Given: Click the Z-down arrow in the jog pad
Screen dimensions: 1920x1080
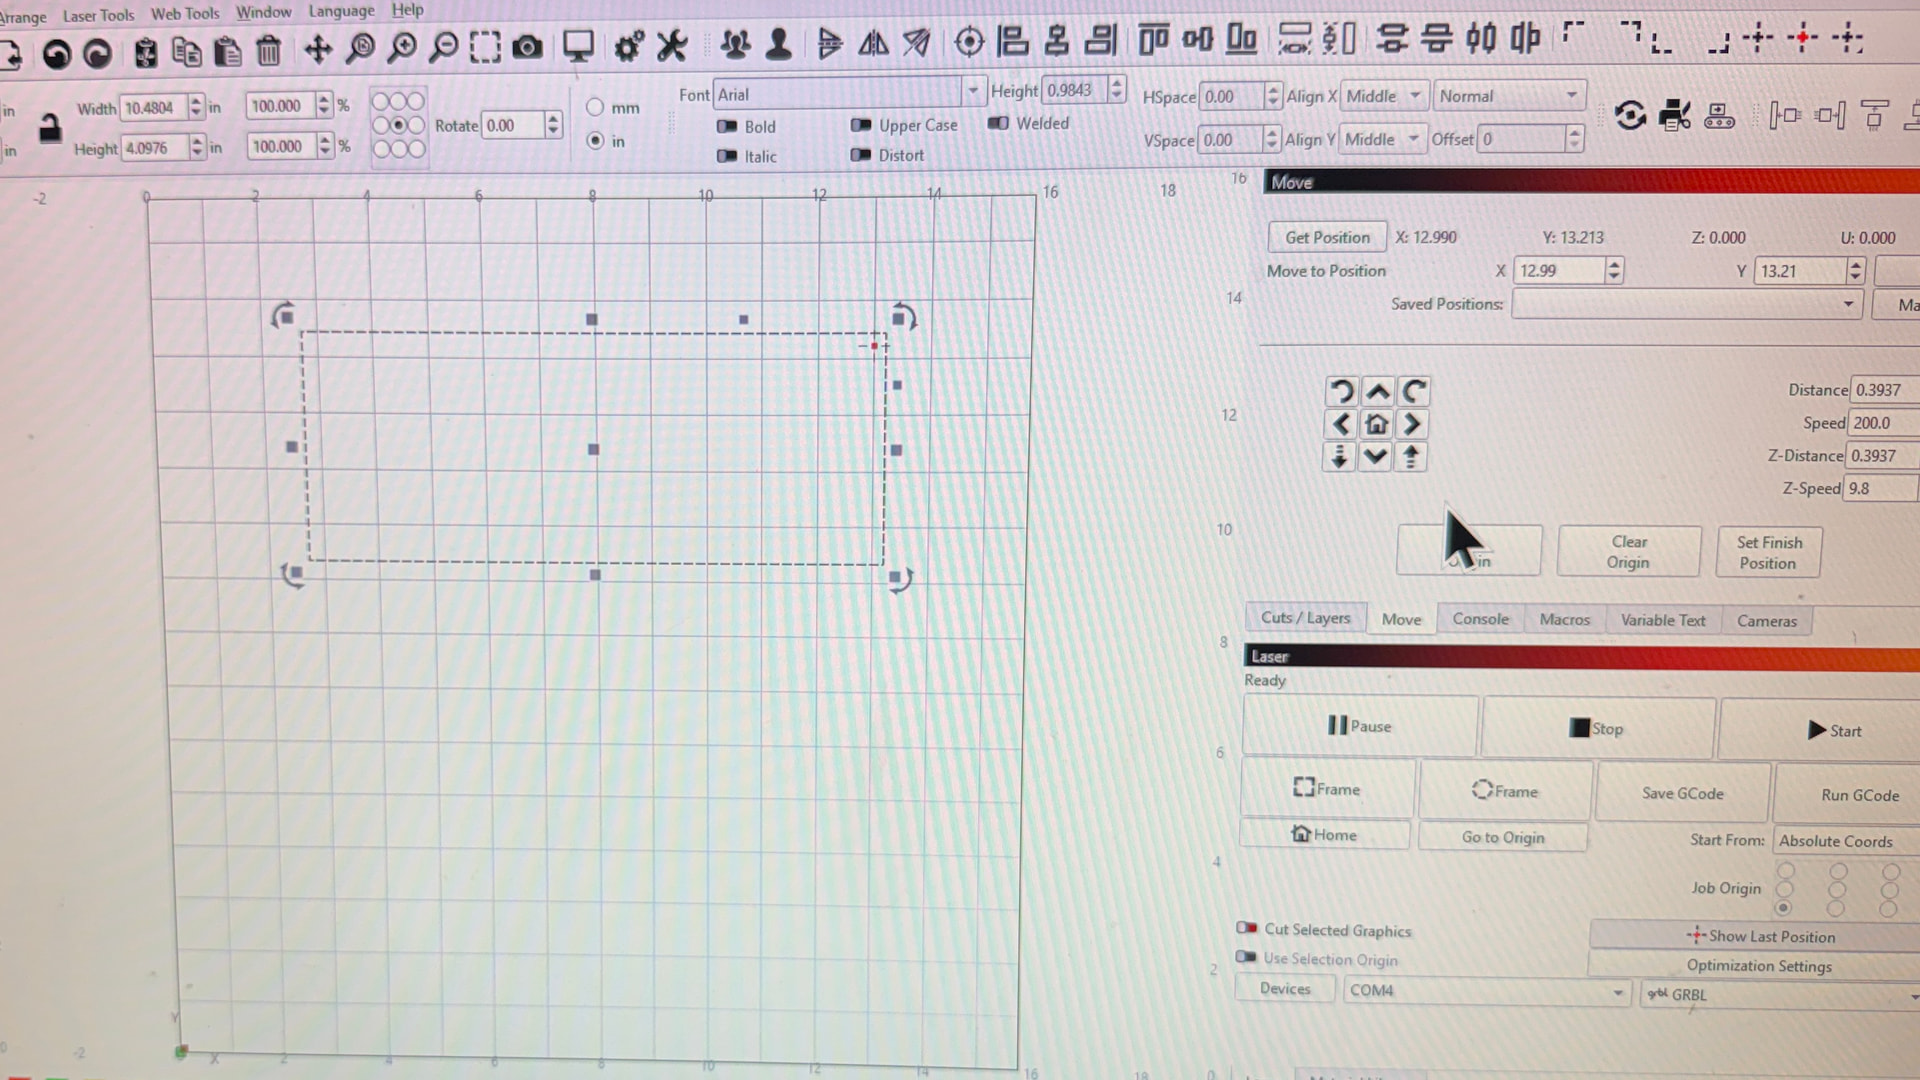Looking at the screenshot, I should coord(1339,457).
